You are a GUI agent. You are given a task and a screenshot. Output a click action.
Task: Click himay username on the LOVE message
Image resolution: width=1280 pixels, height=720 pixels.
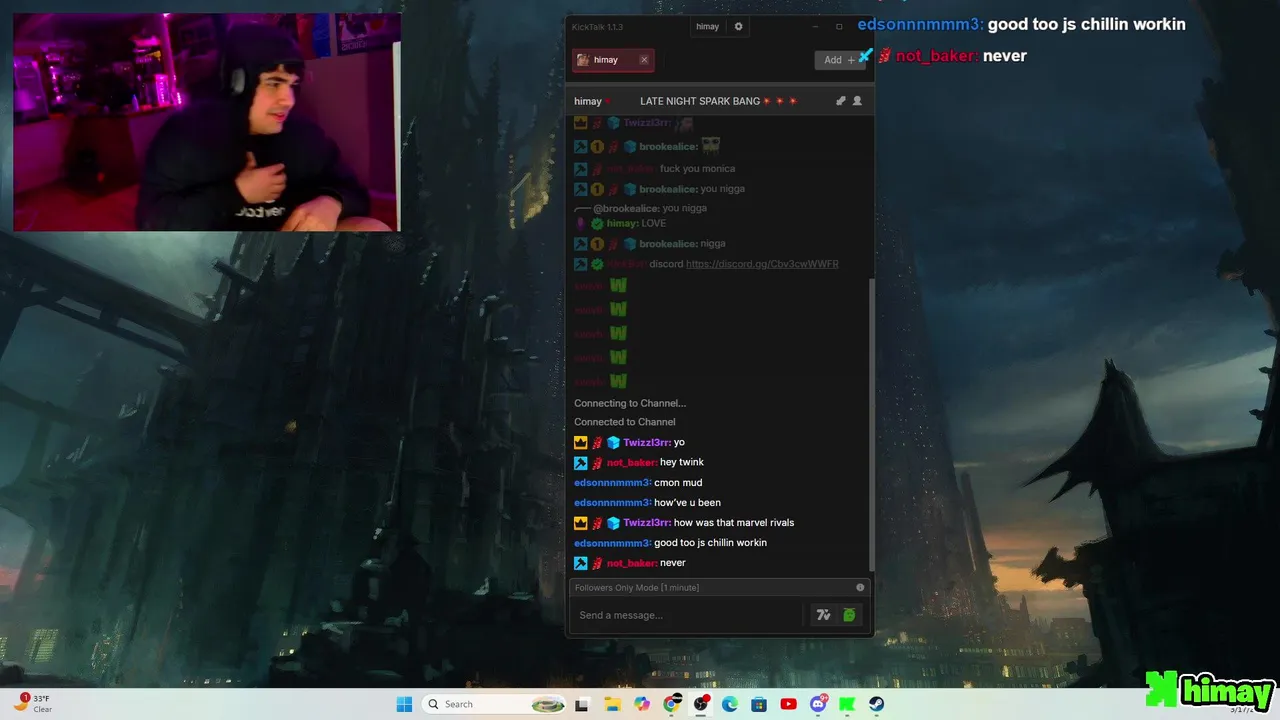[x=622, y=223]
